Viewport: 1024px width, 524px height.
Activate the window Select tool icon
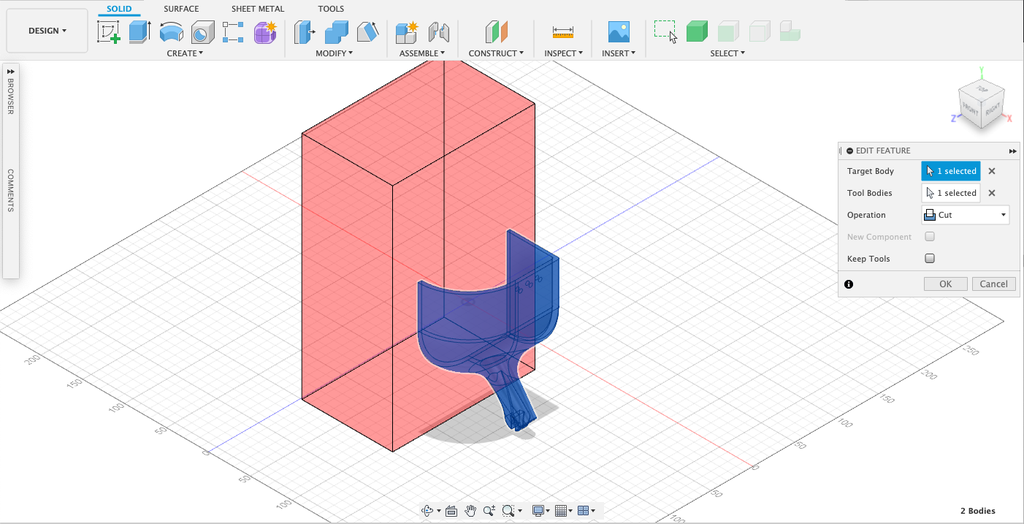coord(665,31)
